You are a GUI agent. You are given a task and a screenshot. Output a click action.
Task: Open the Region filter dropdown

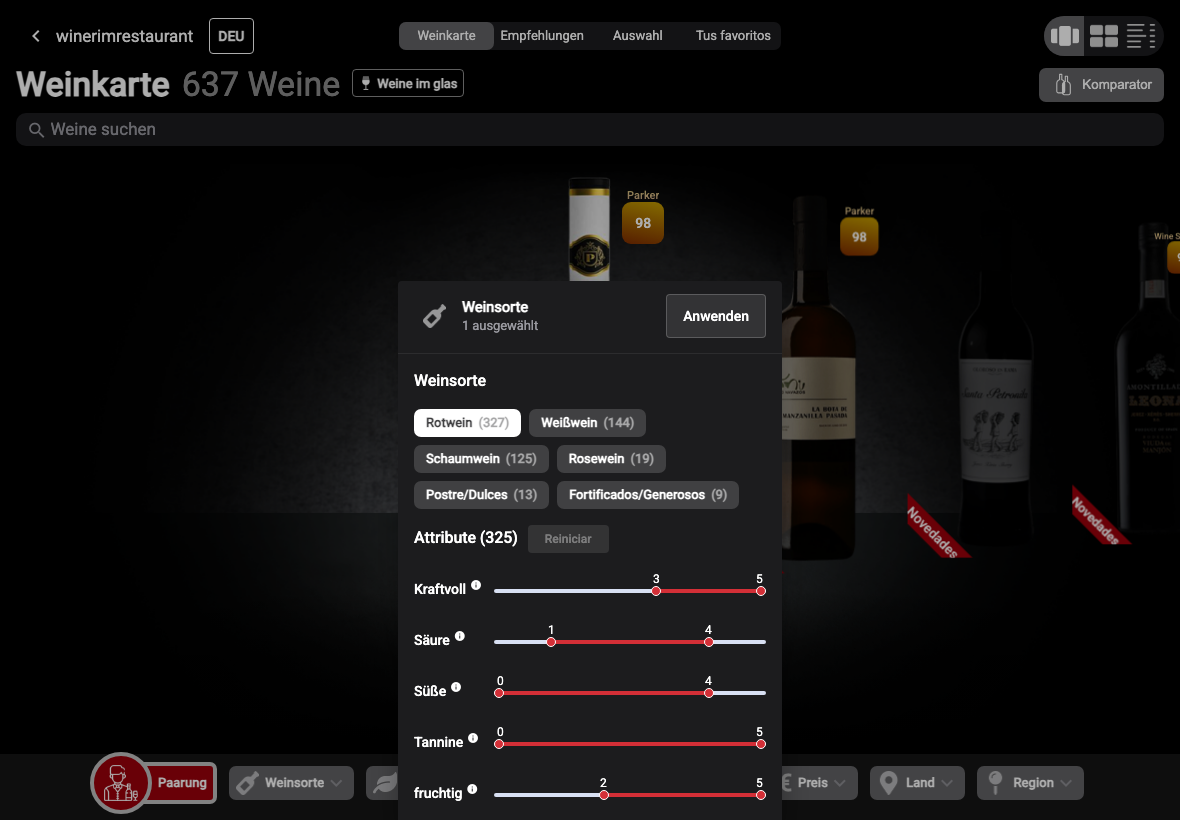1030,783
